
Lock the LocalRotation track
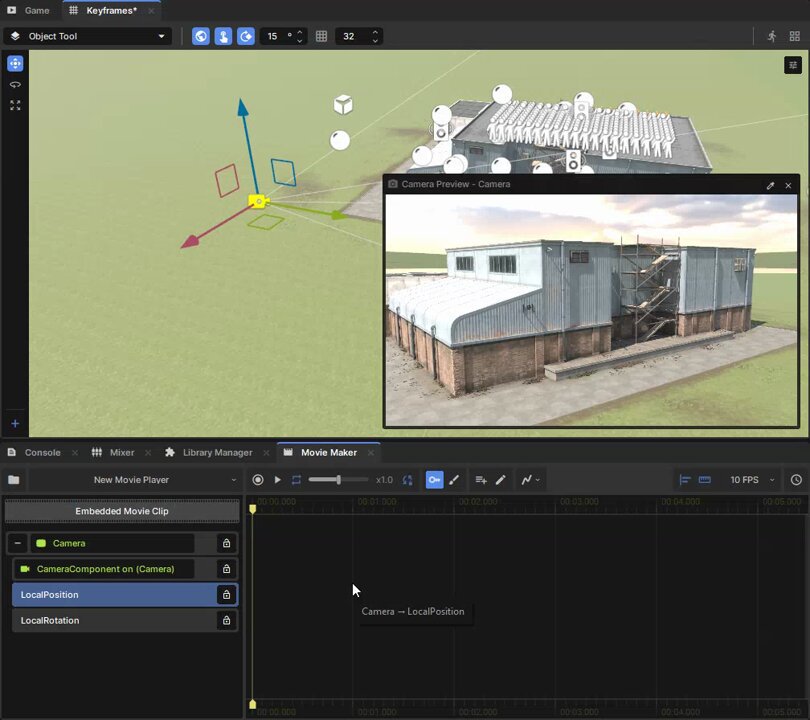coord(226,621)
